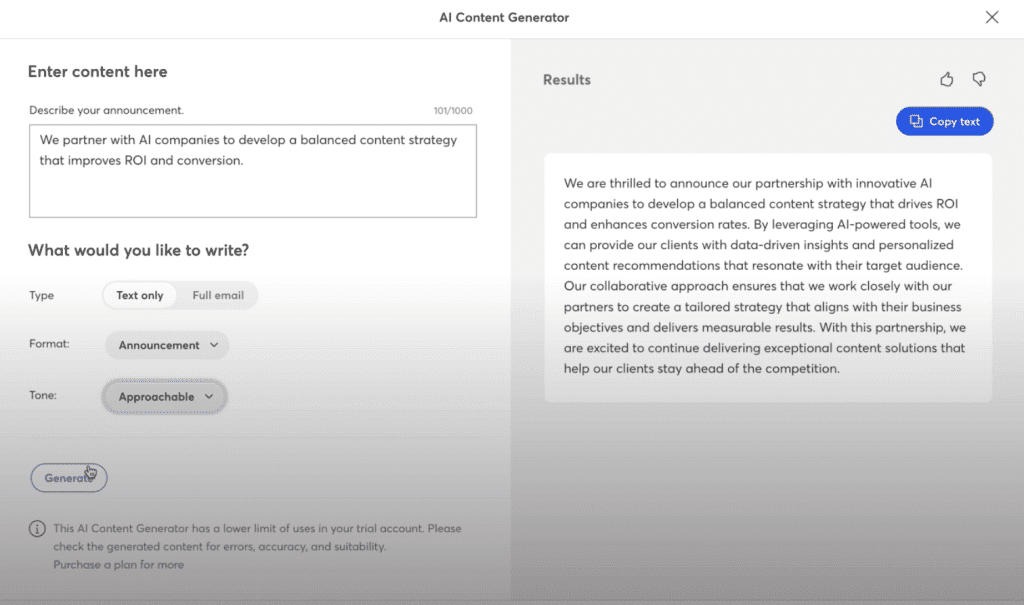
Task: Close the AI Content Generator dialog
Action: (991, 18)
